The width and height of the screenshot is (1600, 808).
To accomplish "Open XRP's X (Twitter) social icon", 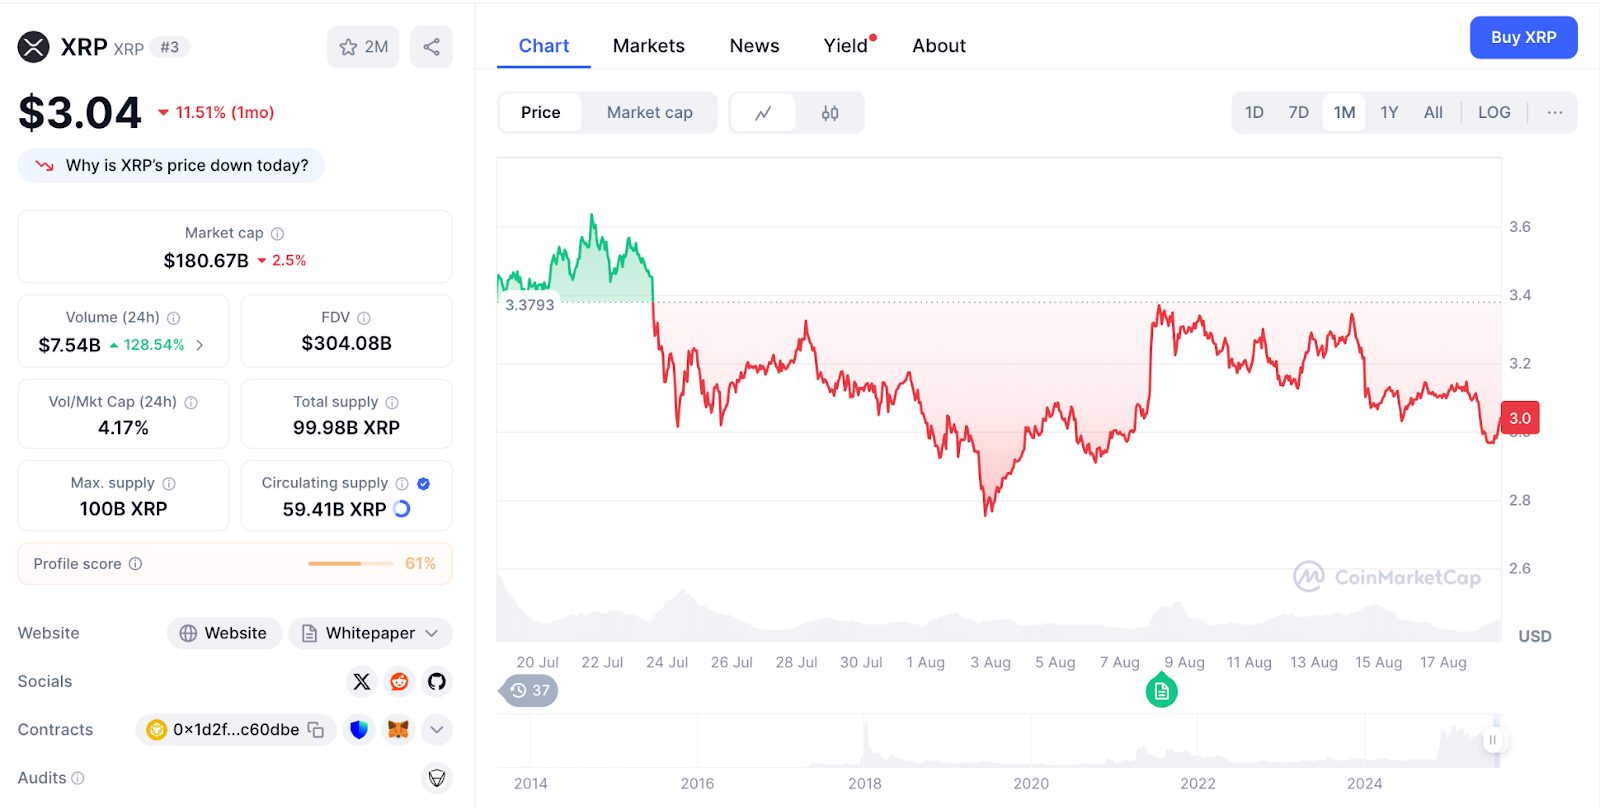I will (360, 681).
